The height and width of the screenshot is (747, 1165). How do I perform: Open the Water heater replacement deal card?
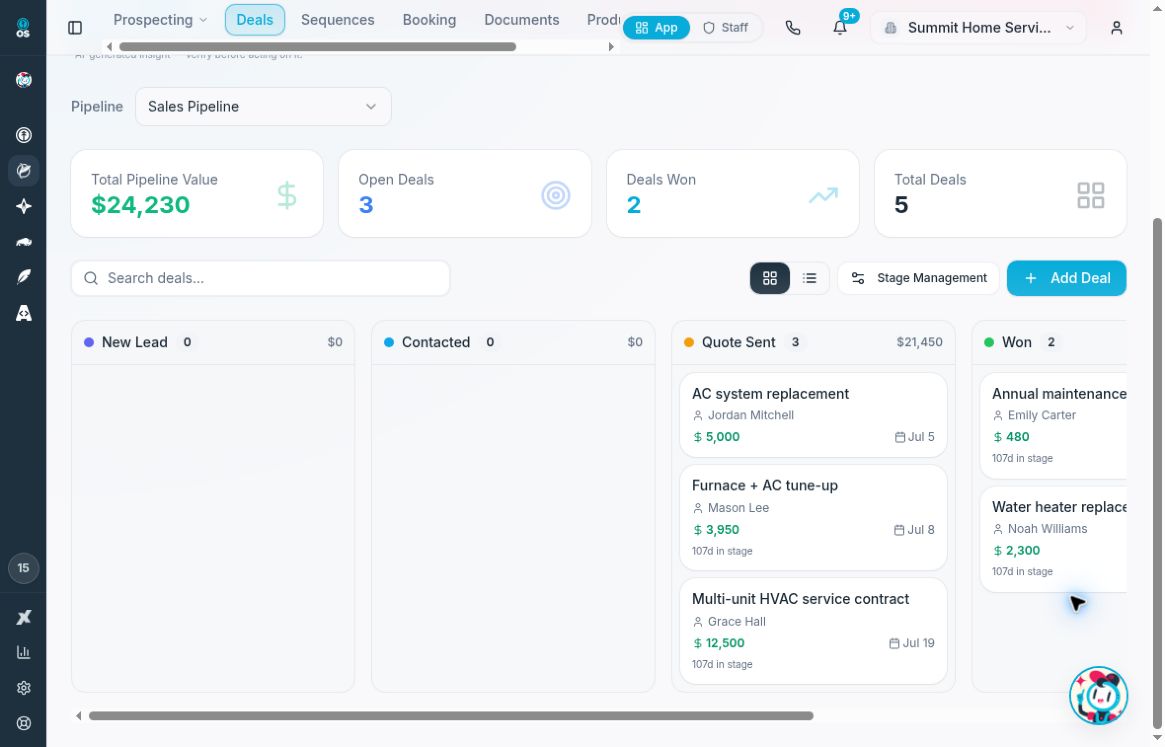1053,539
